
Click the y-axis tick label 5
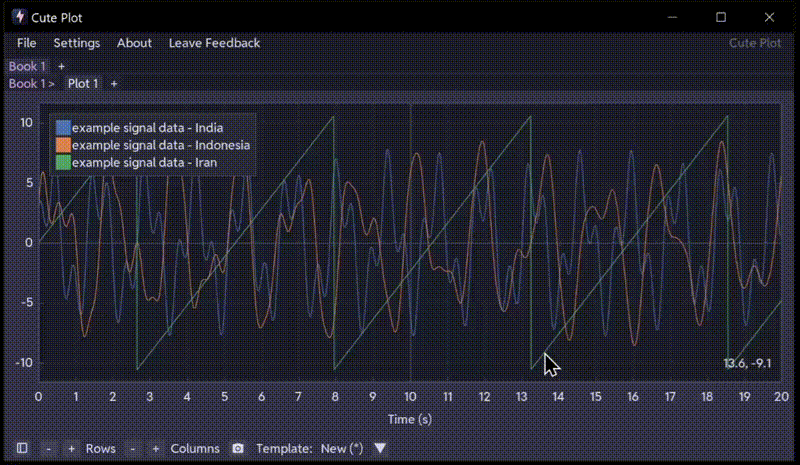click(29, 183)
